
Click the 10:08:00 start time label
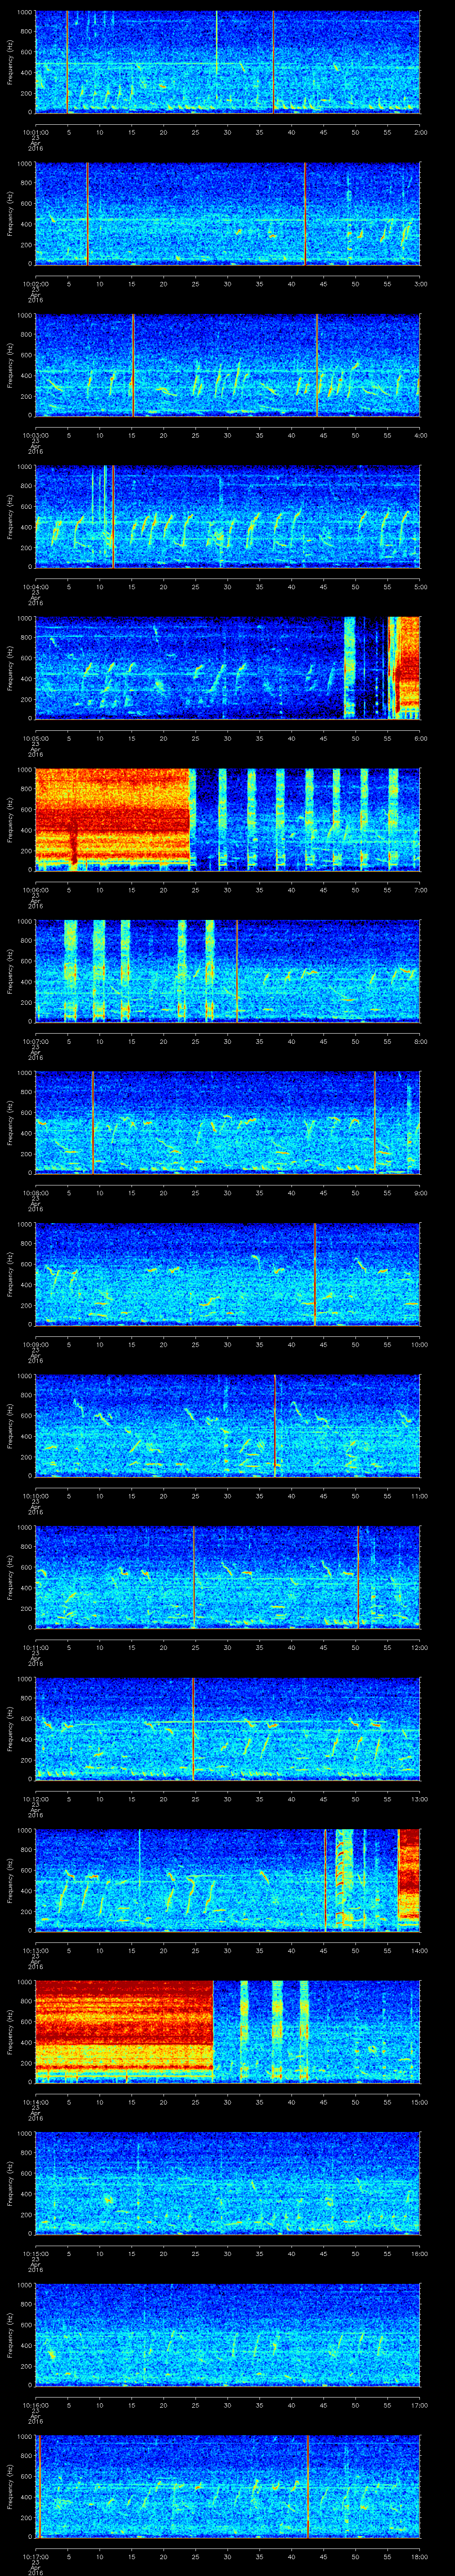point(35,1192)
